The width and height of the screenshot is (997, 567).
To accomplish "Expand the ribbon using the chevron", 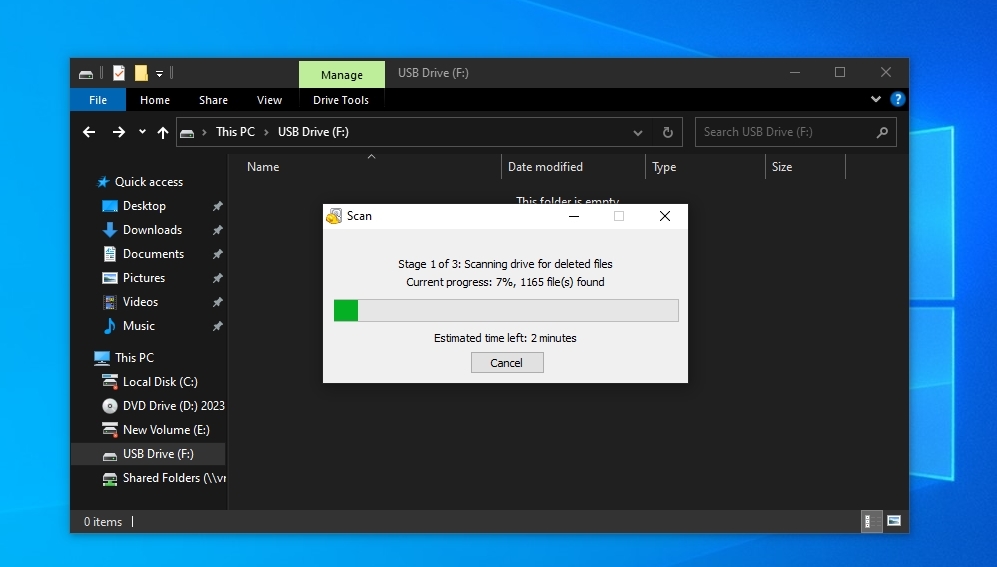I will pos(876,99).
